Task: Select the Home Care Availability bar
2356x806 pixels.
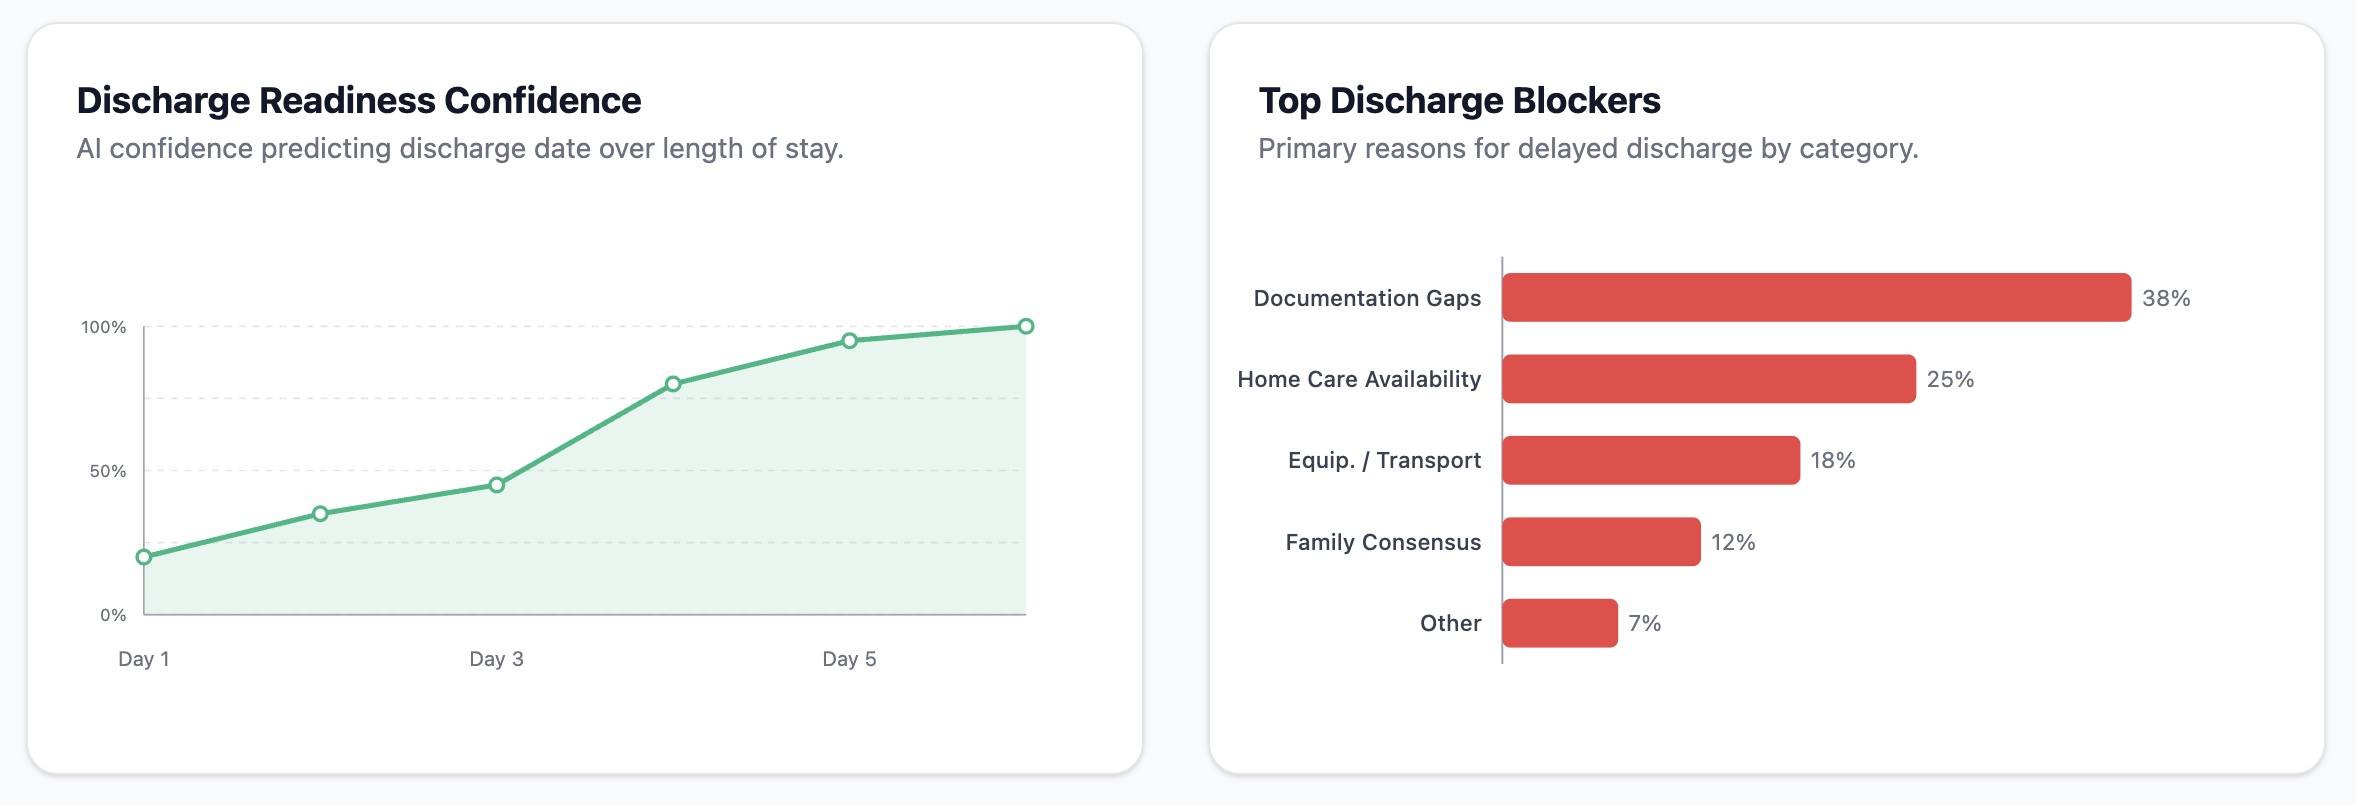Action: pos(1709,379)
